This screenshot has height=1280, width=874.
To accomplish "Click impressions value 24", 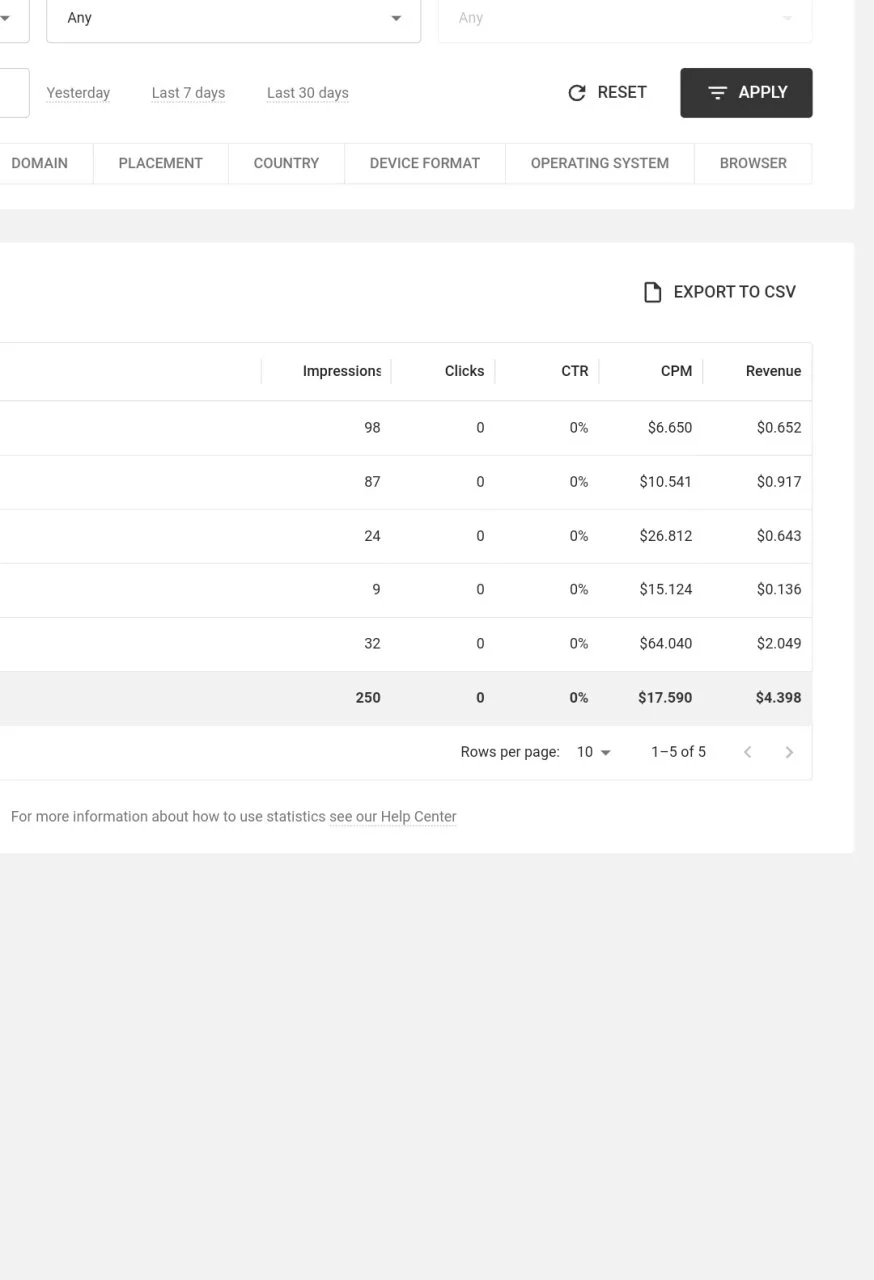I will point(372,536).
